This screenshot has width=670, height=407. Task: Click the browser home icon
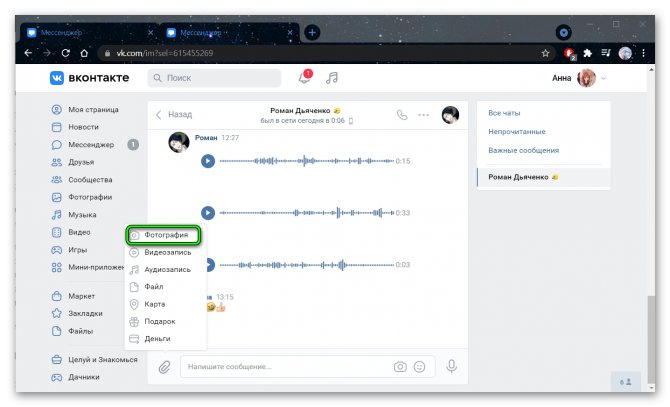pos(84,53)
